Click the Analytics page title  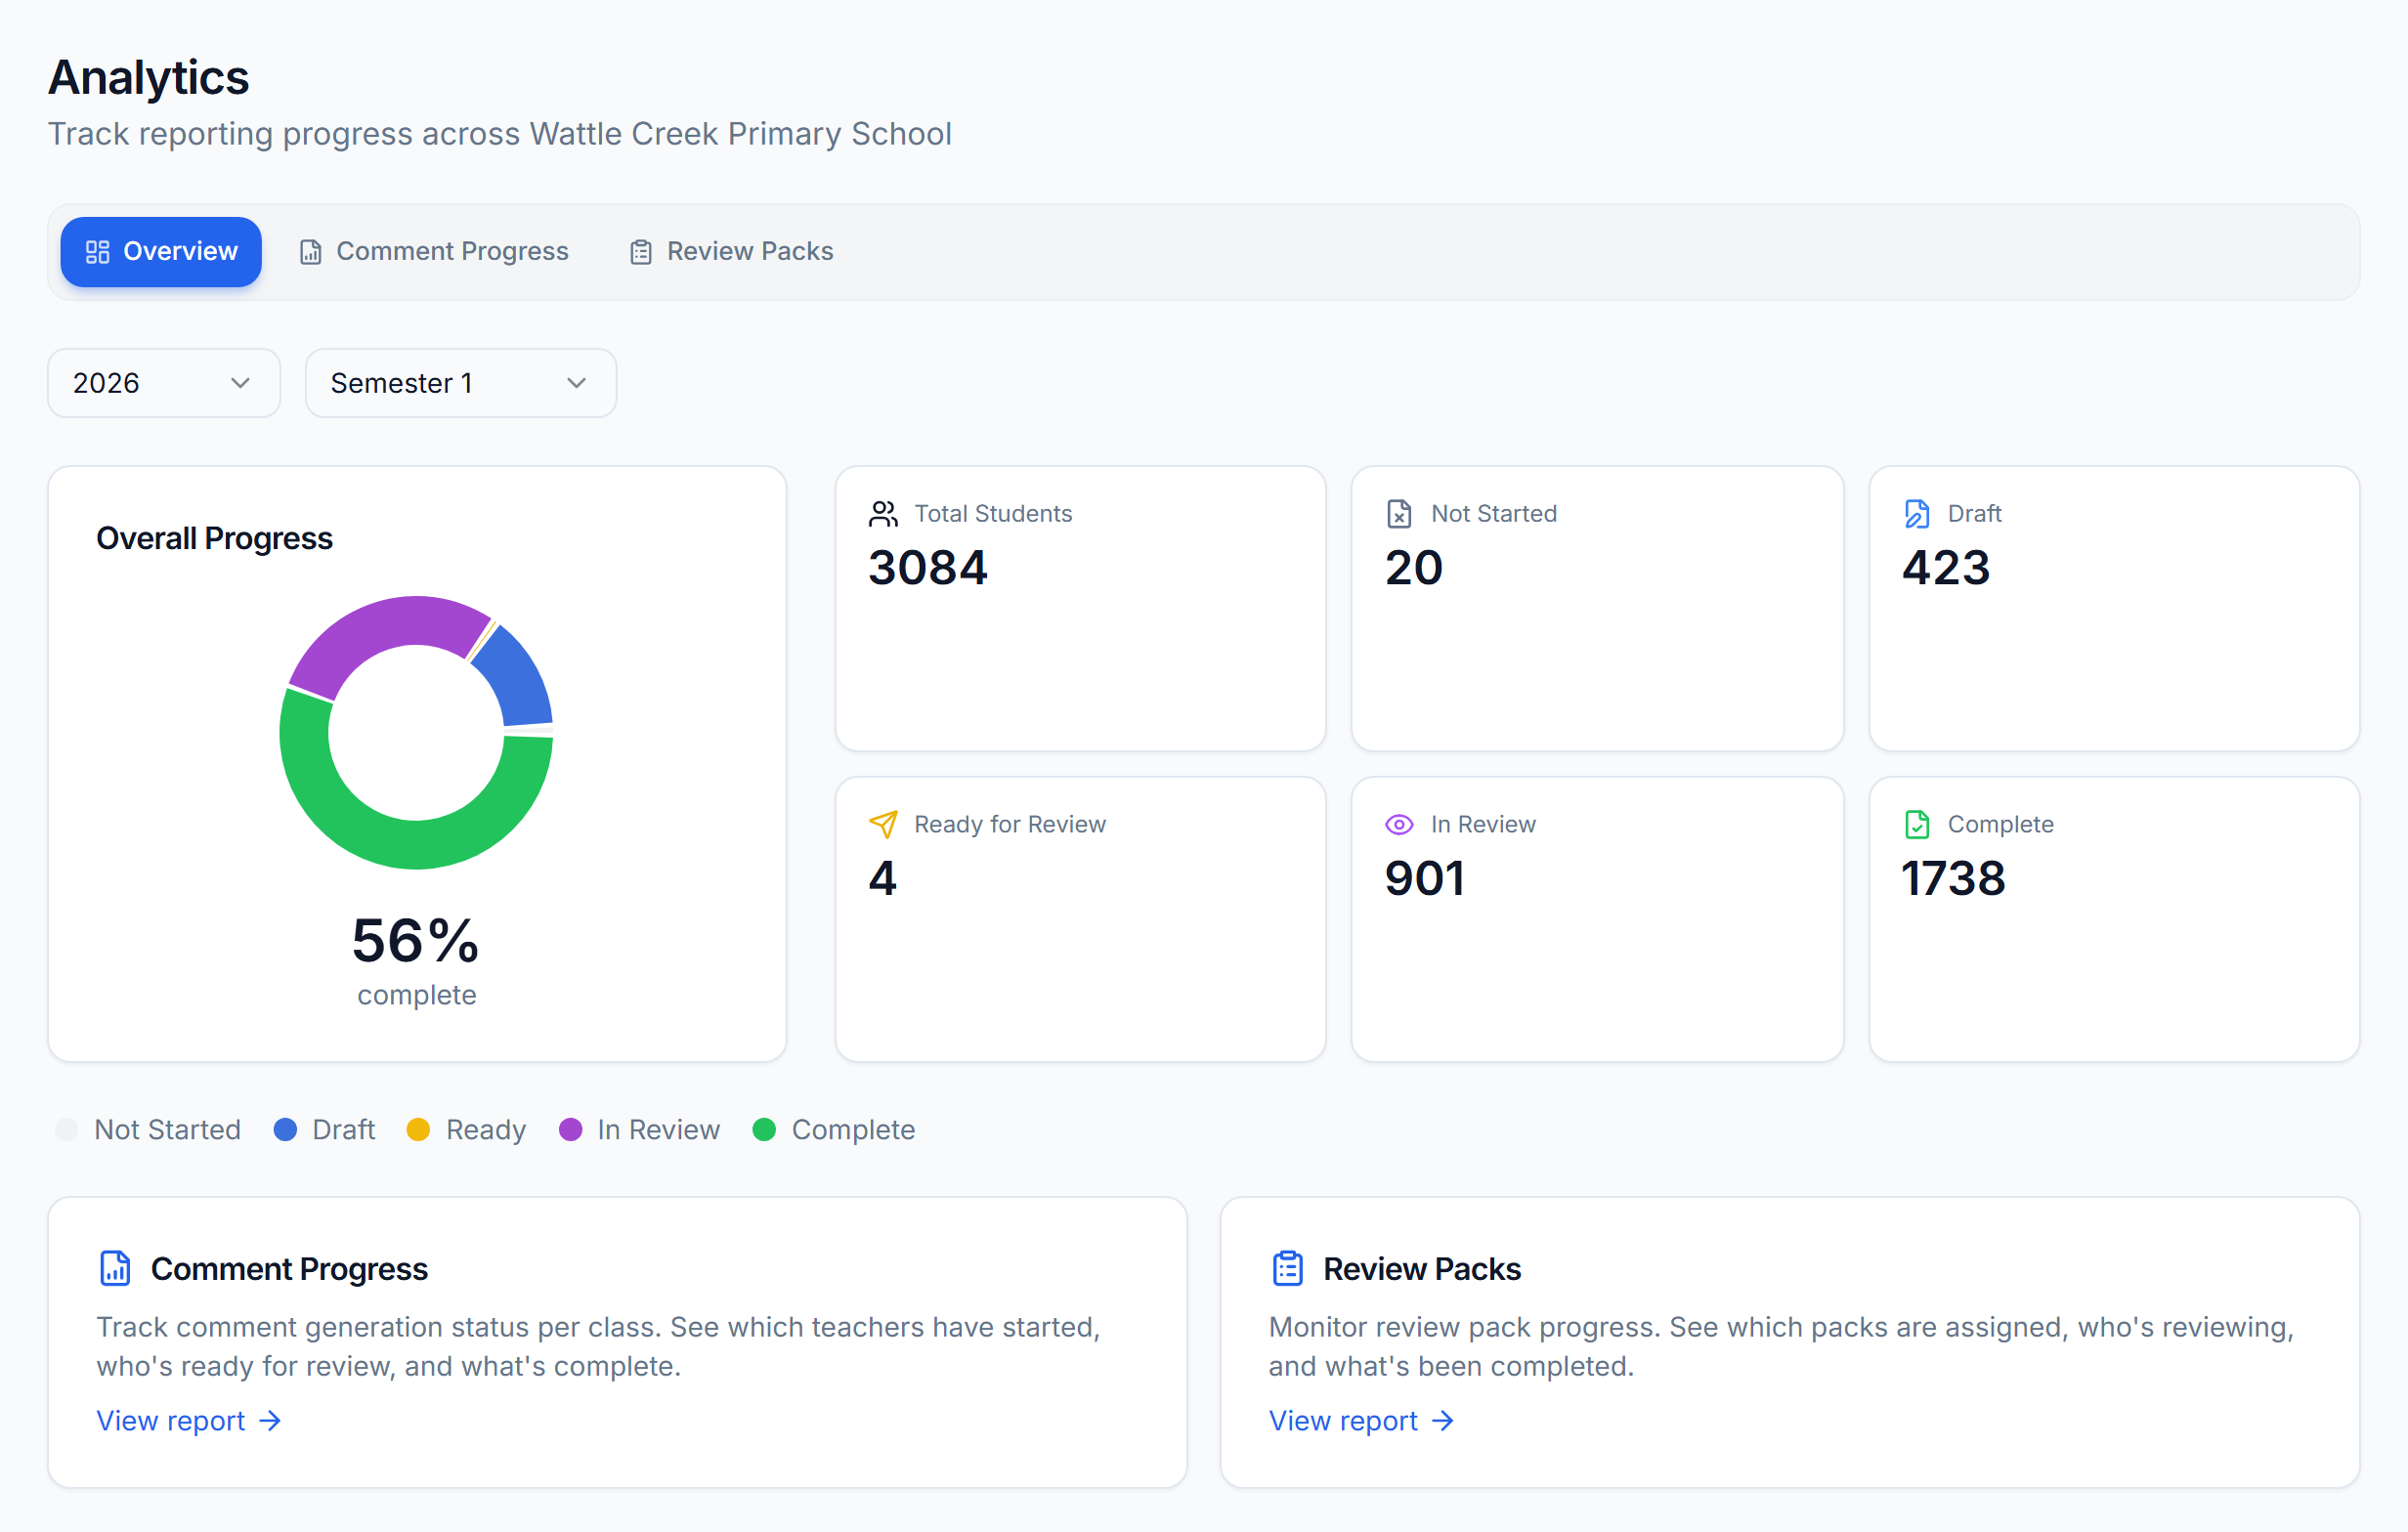tap(148, 78)
